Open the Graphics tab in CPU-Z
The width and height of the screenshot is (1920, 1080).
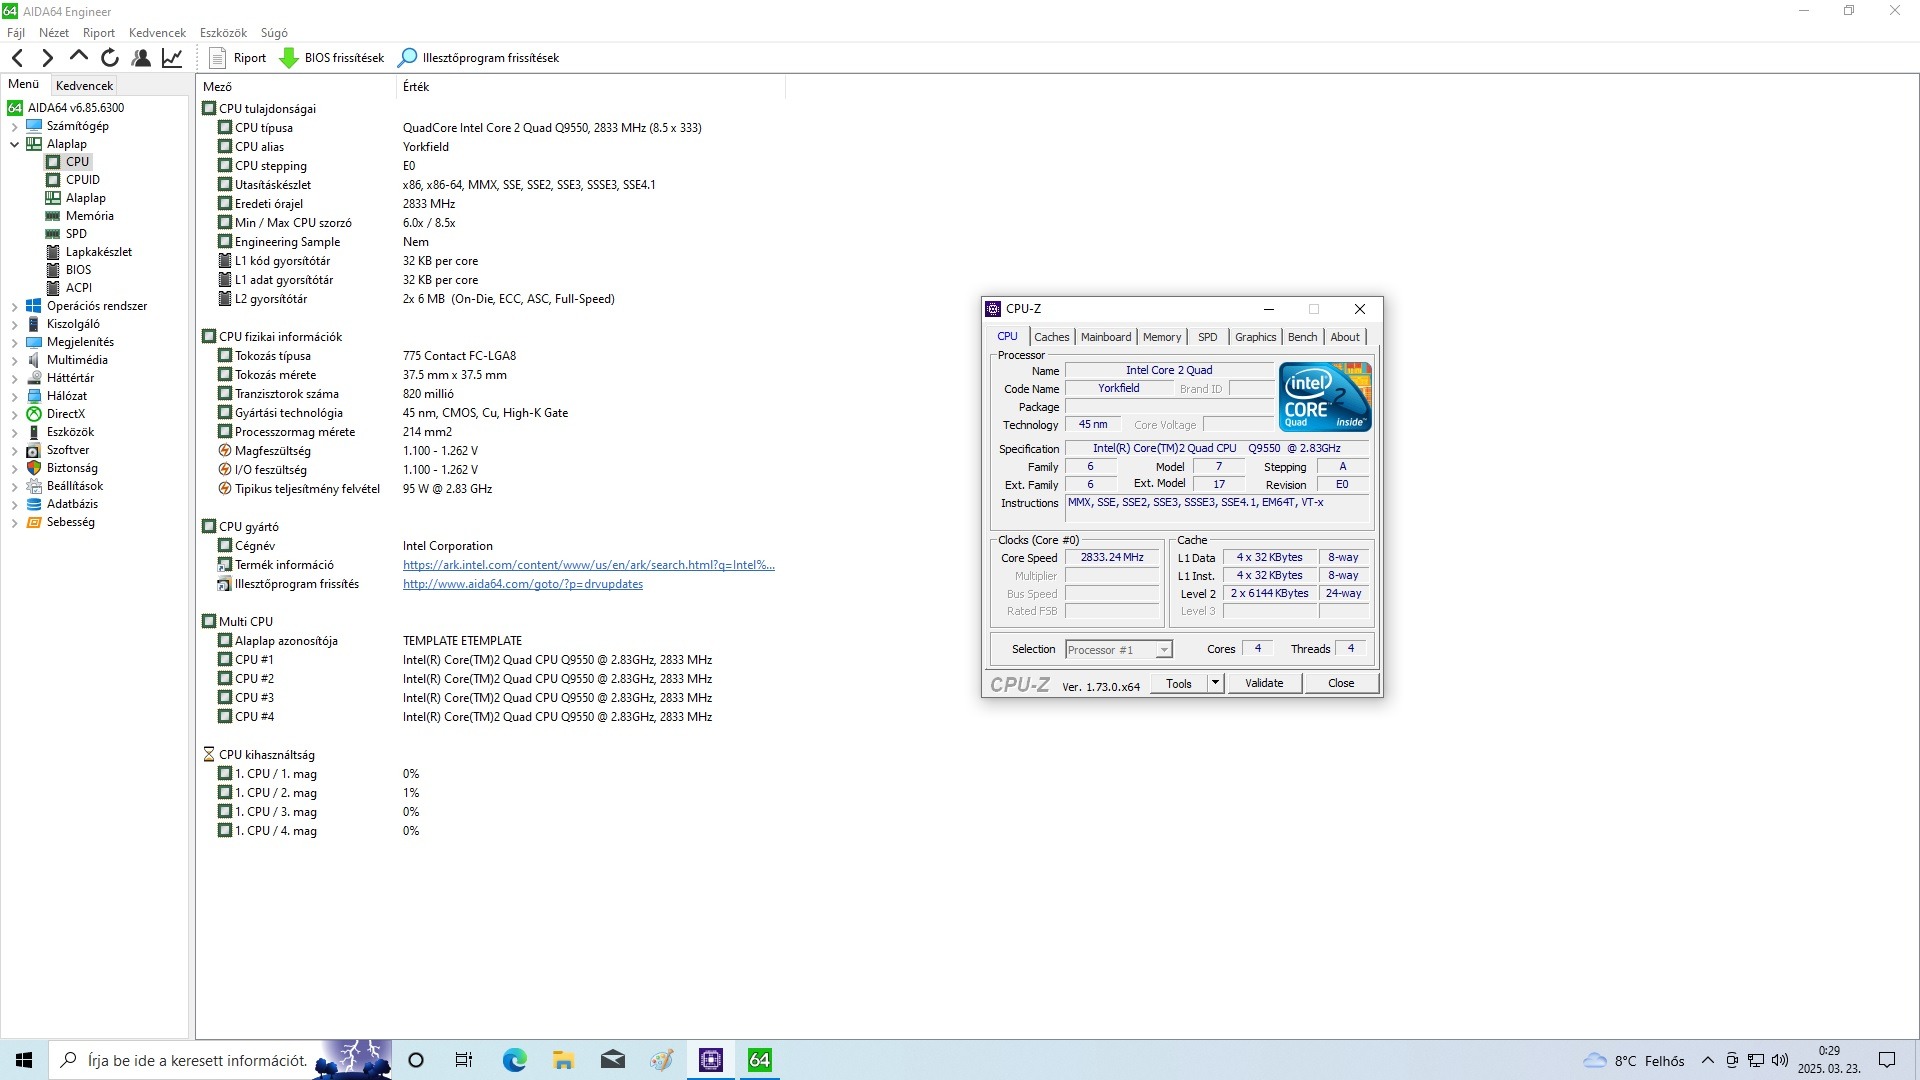coord(1255,337)
